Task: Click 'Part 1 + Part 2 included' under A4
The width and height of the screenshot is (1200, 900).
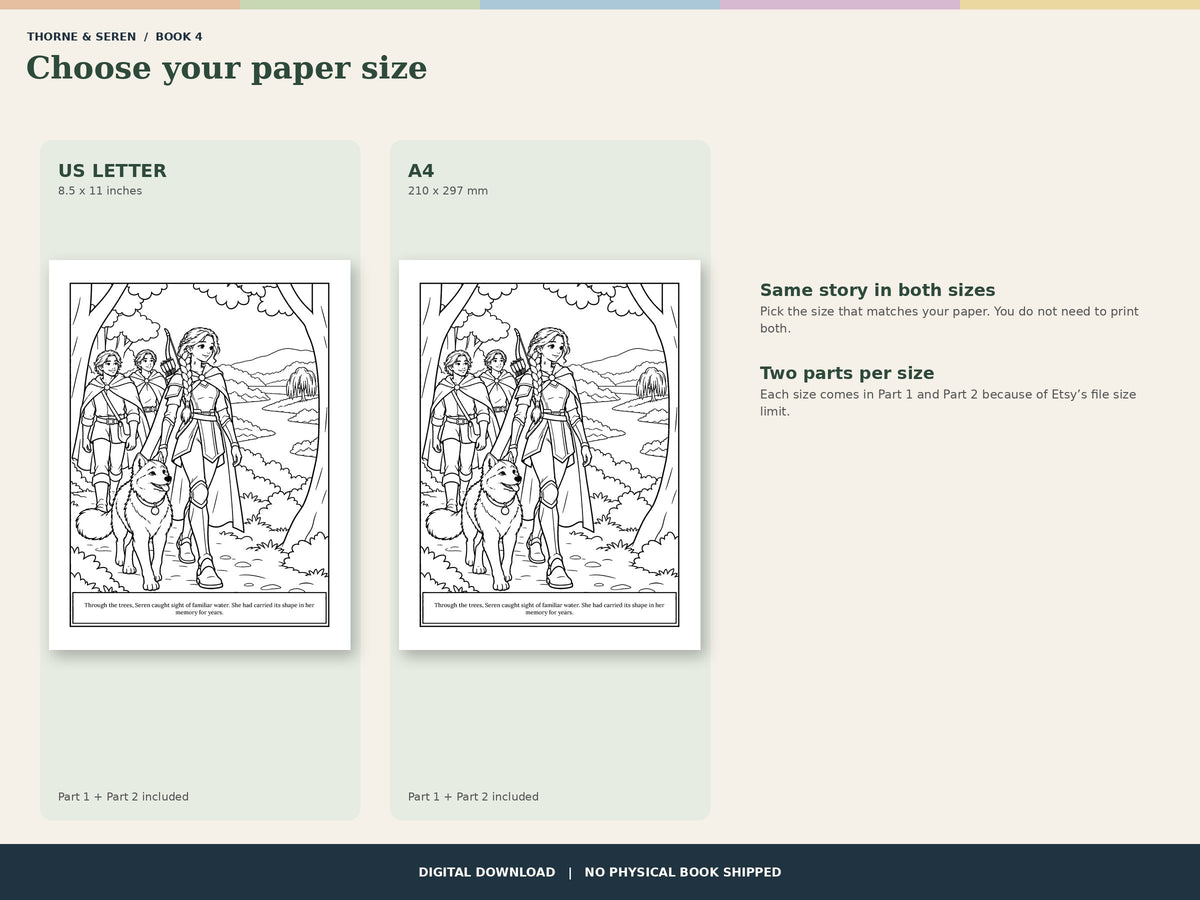Action: click(x=473, y=797)
